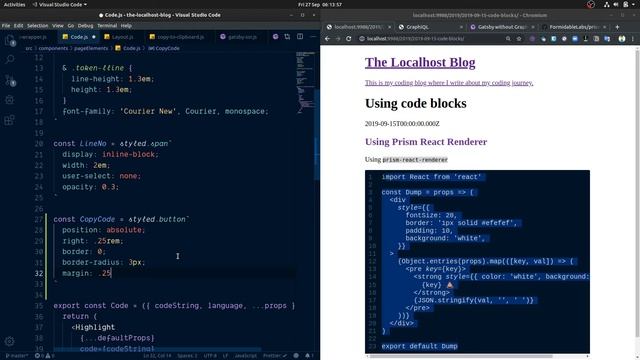Open the Manage gear at activity bar bottom
The width and height of the screenshot is (640, 360).
click(x=10, y=341)
